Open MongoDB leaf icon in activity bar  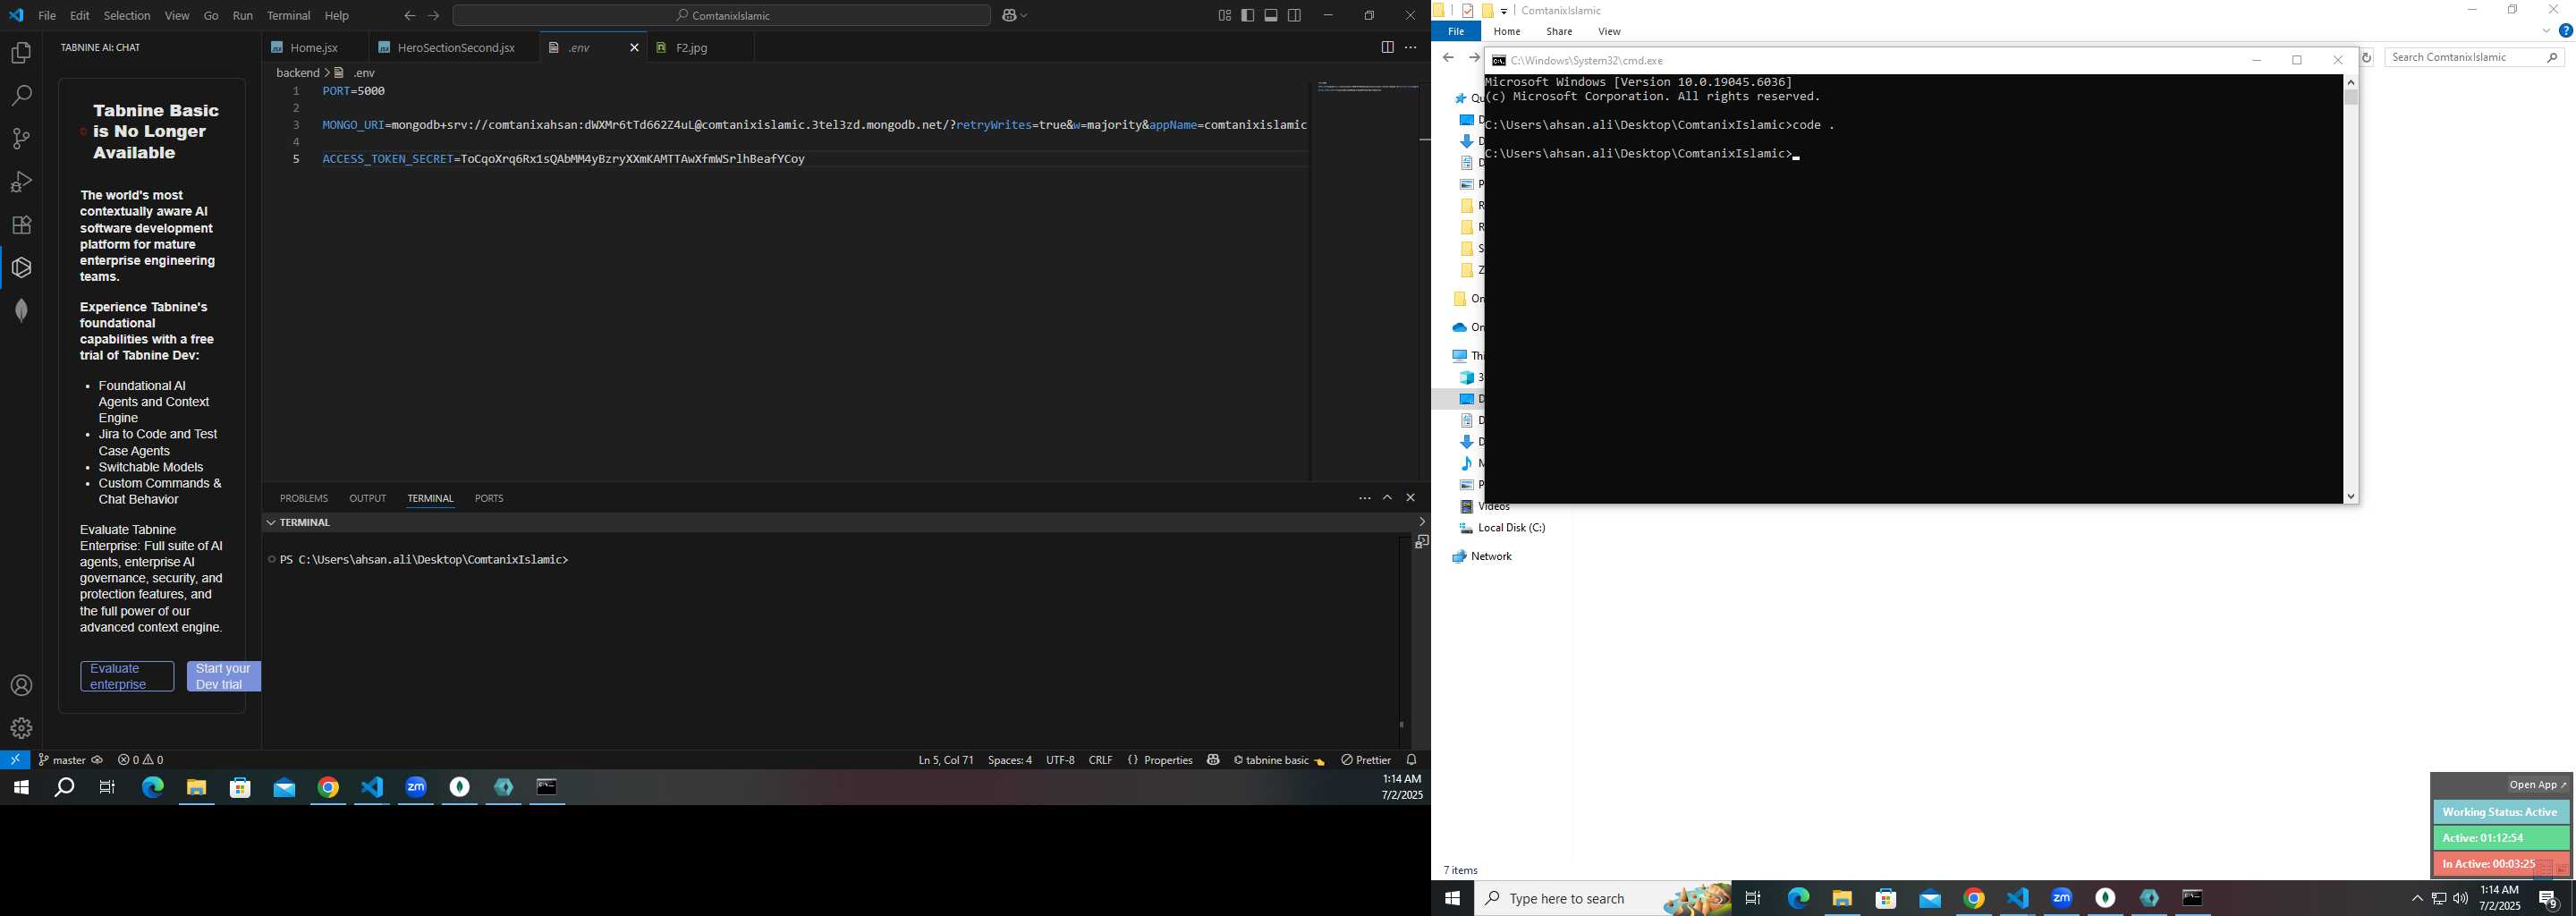(21, 311)
